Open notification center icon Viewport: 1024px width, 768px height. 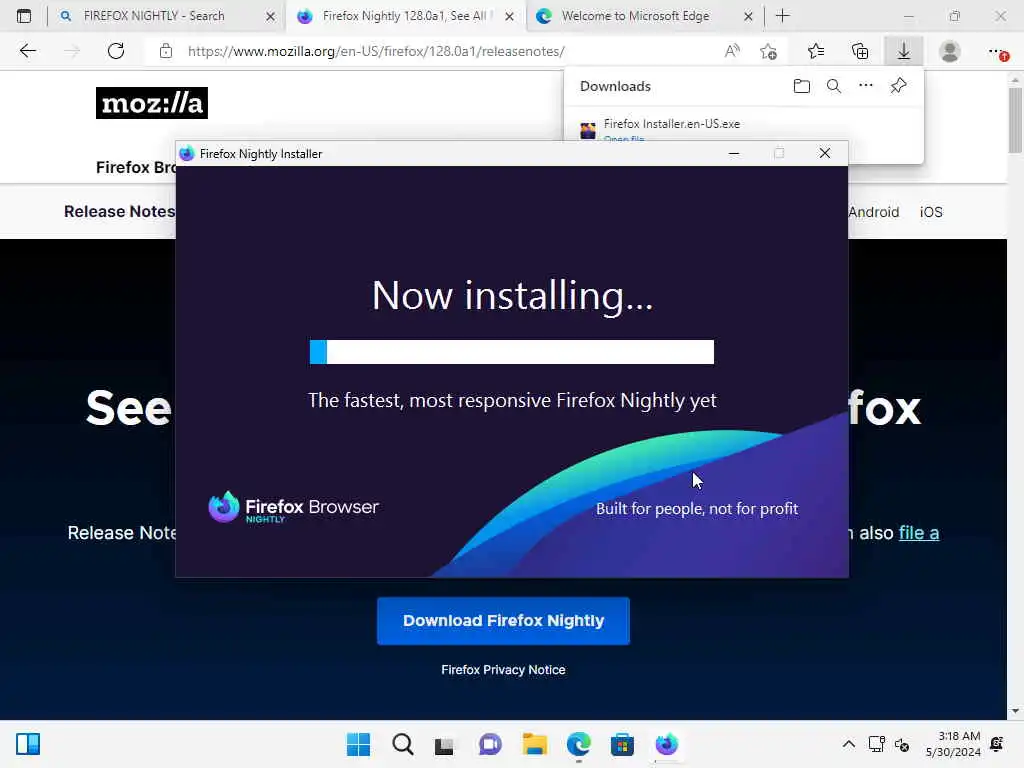997,744
